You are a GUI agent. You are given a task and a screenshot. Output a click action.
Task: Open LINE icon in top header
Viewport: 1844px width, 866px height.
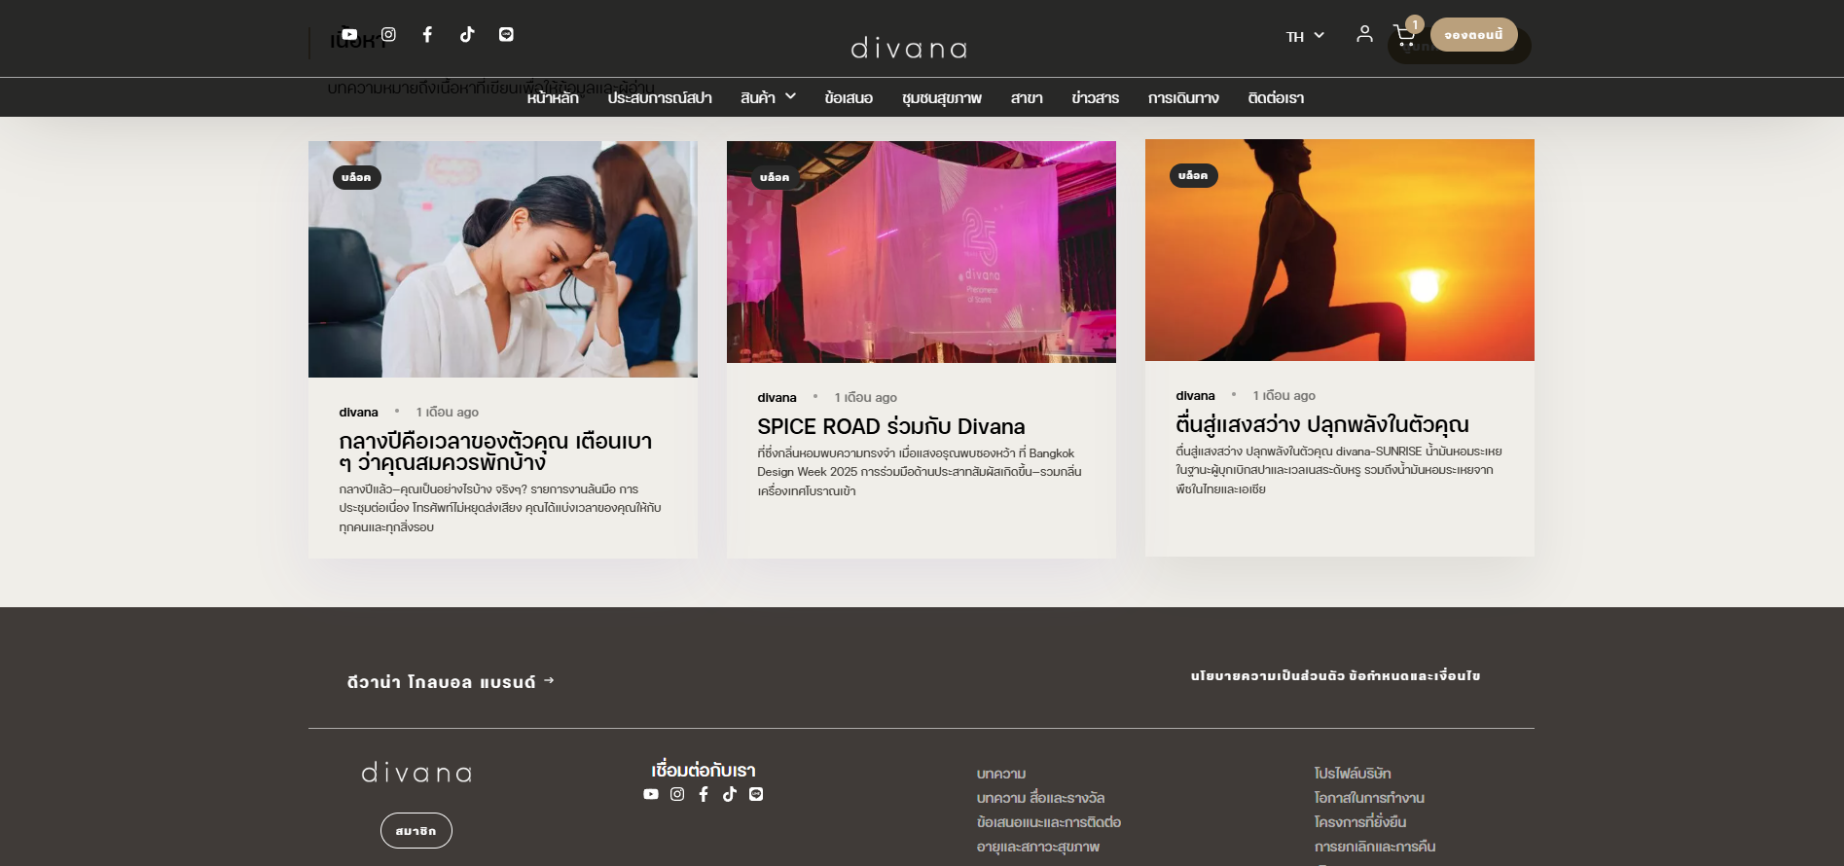[506, 34]
